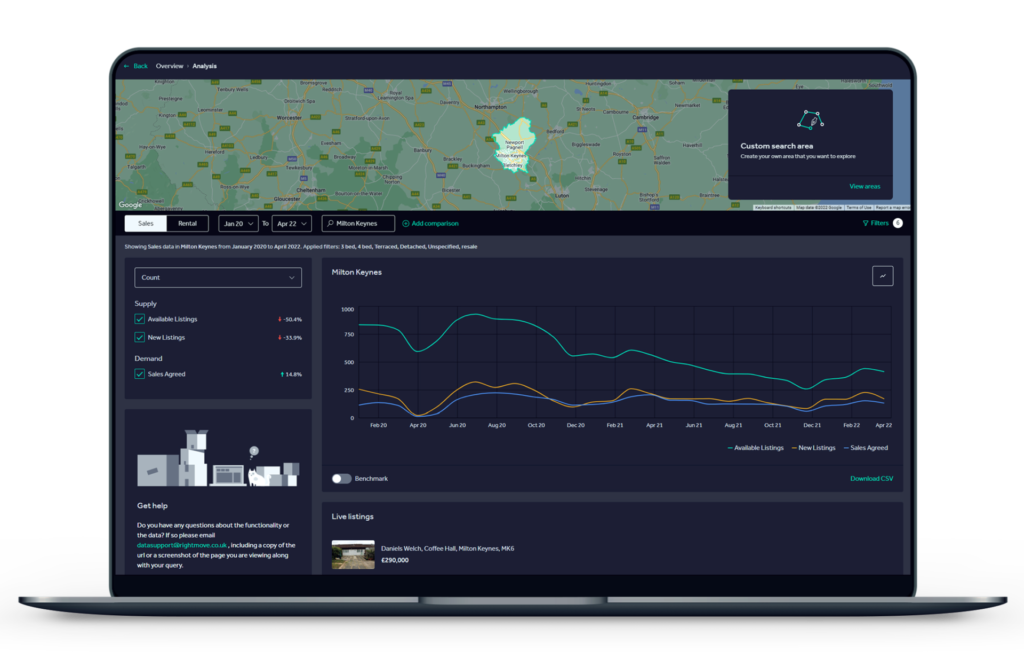Screen dimensions: 1024x652
Task: Open the Overview breadcrumb
Action: pyautogui.click(x=169, y=66)
